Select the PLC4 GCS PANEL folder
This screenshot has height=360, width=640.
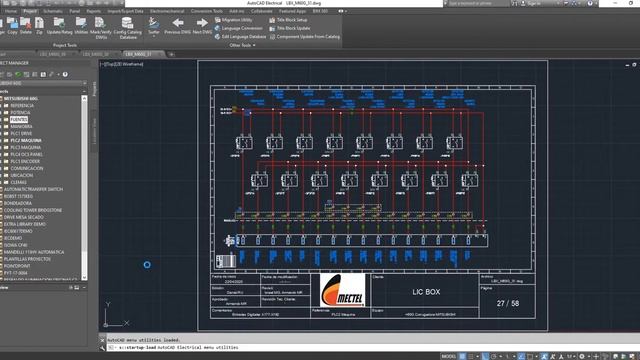coord(26,154)
